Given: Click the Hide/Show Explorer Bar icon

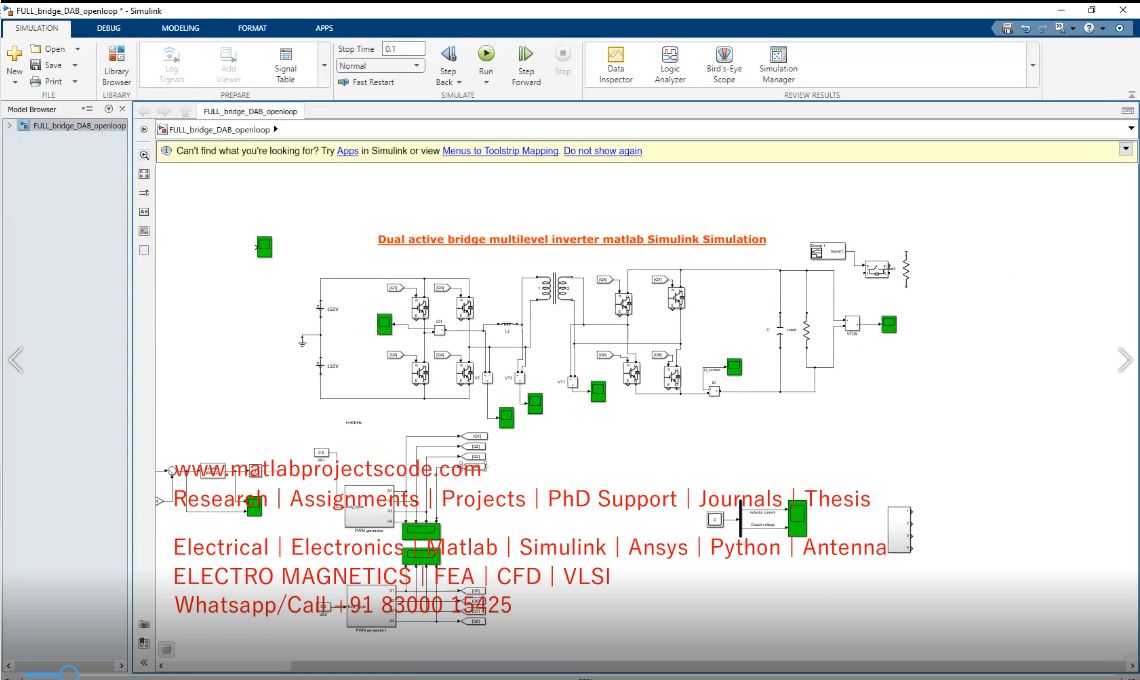Looking at the screenshot, I should 144,129.
